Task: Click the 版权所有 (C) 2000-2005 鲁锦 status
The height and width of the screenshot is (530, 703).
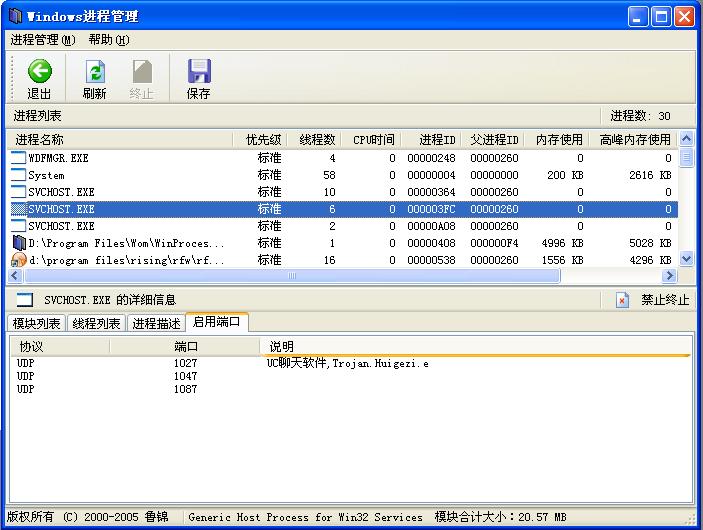Action: coord(88,517)
